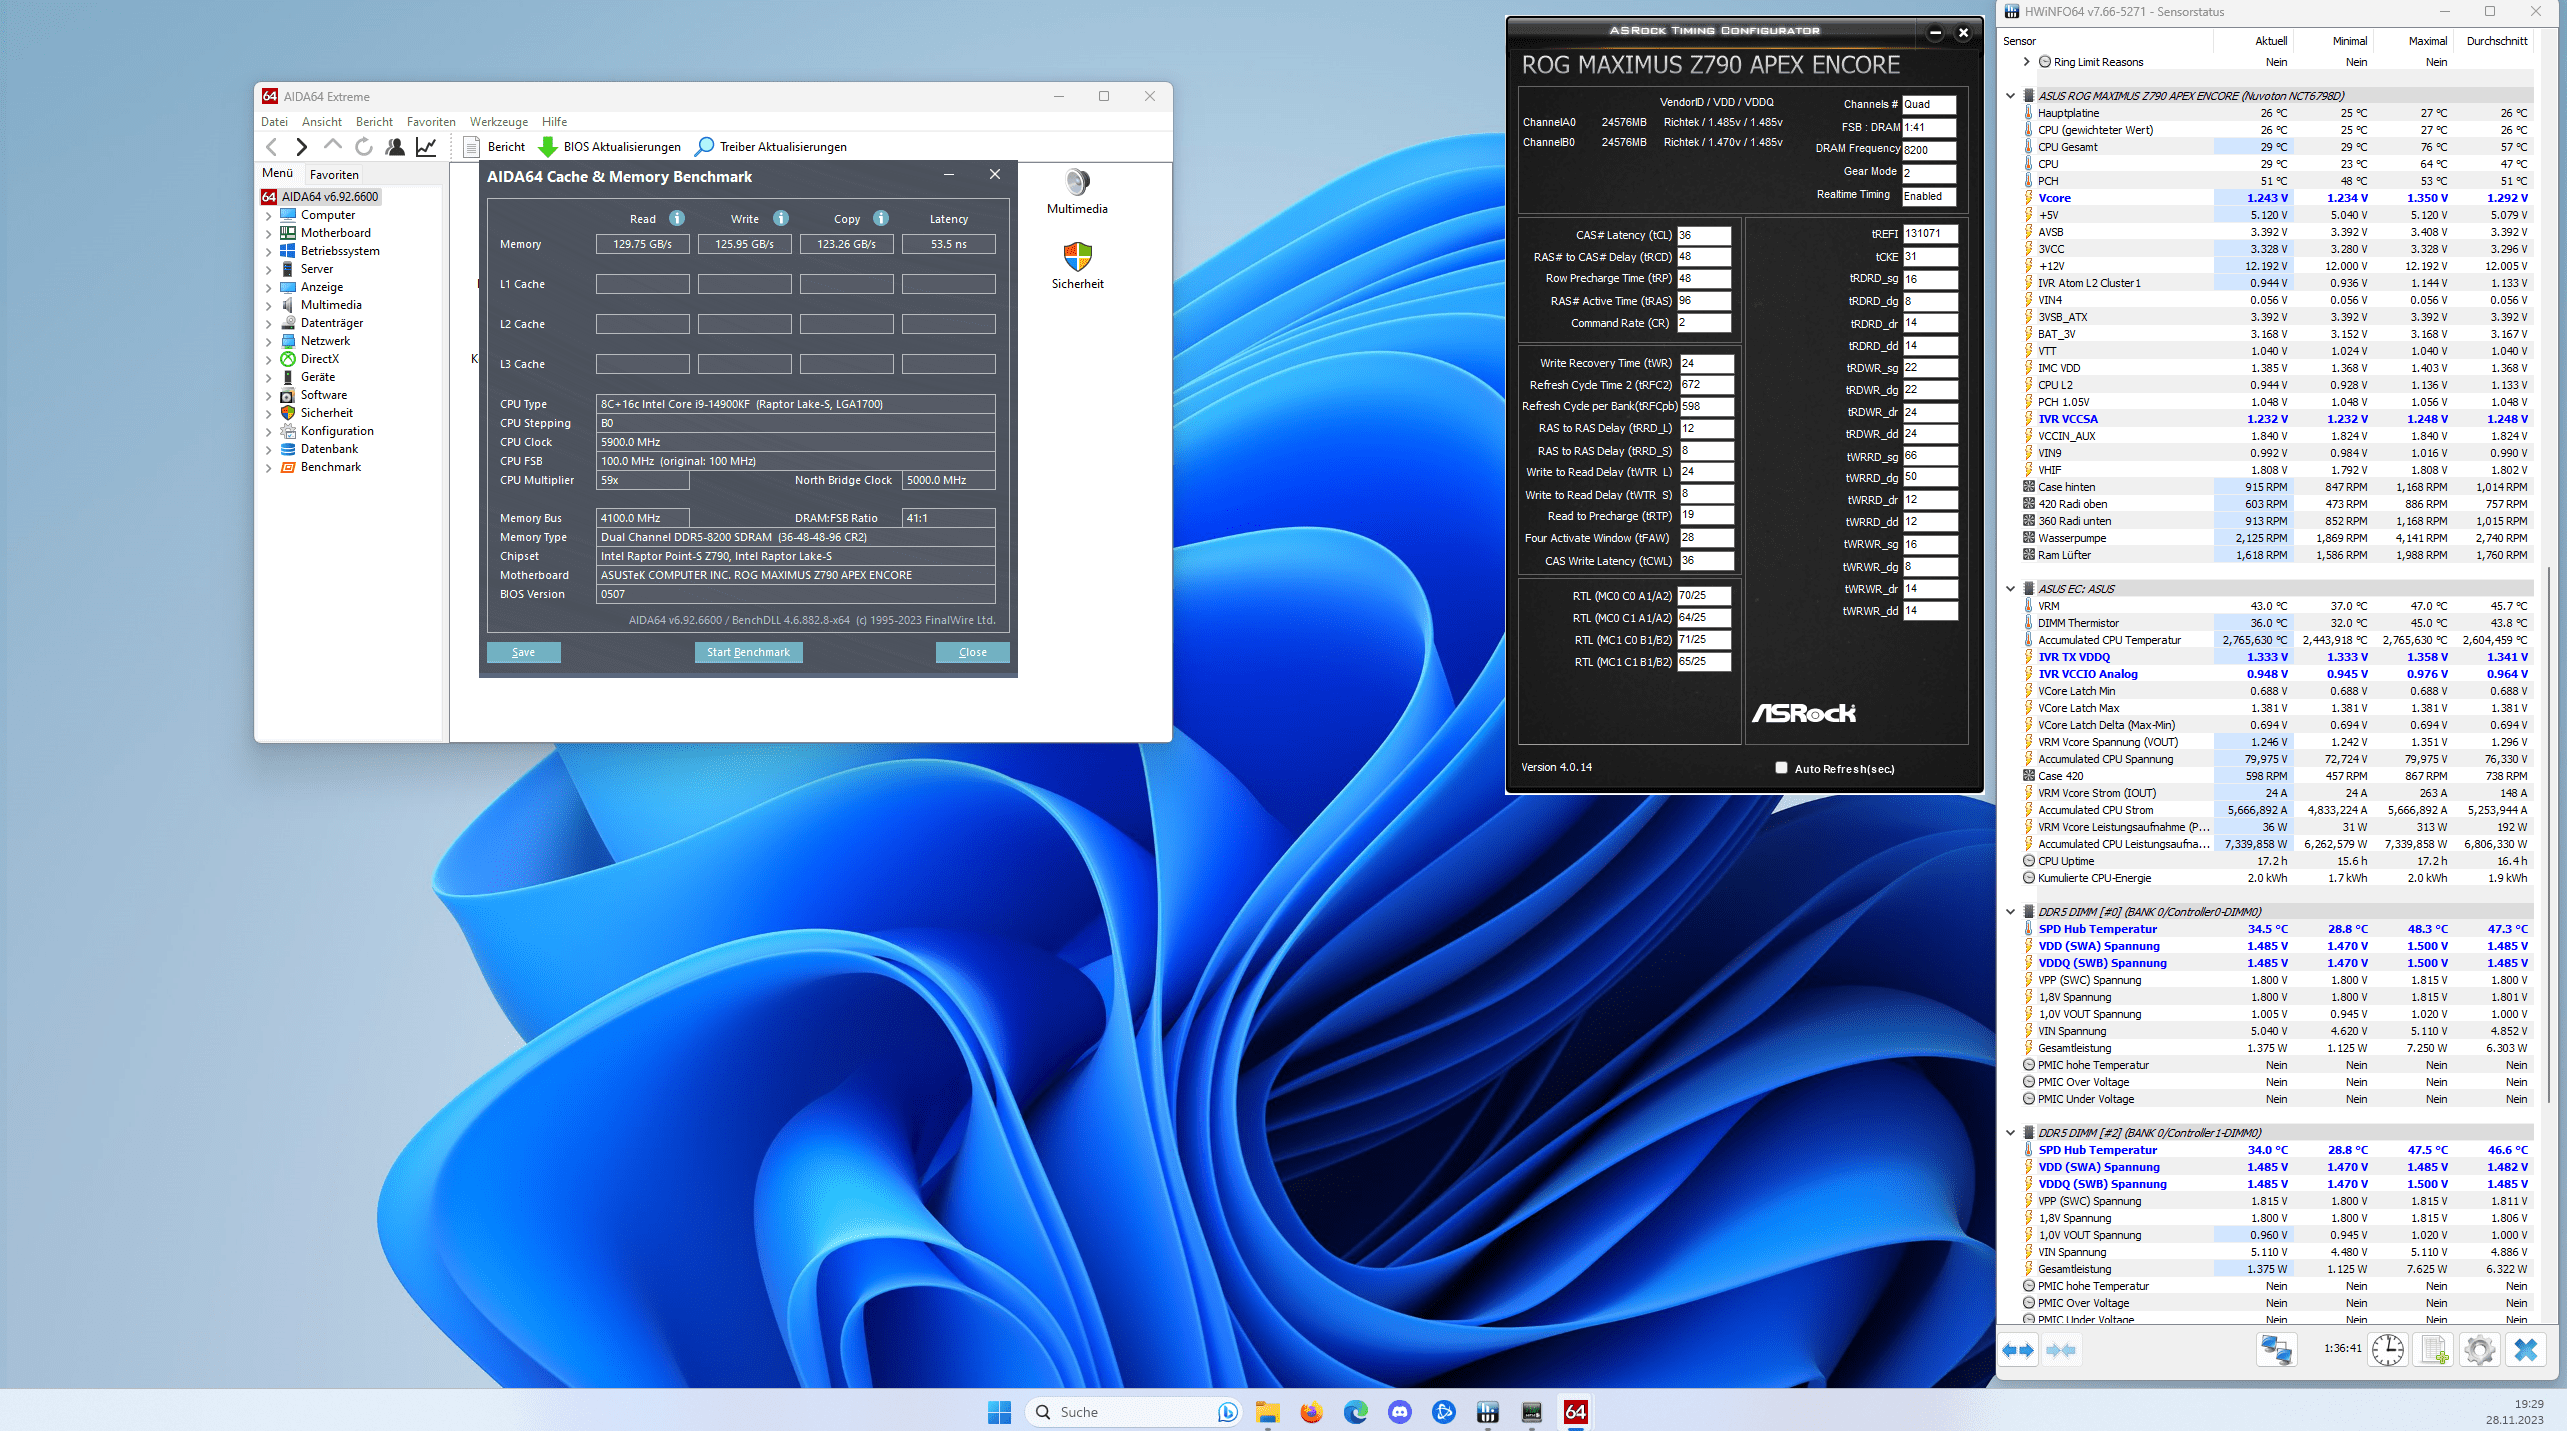Click IVR TX VDDQ sensor row

[x=2276, y=657]
